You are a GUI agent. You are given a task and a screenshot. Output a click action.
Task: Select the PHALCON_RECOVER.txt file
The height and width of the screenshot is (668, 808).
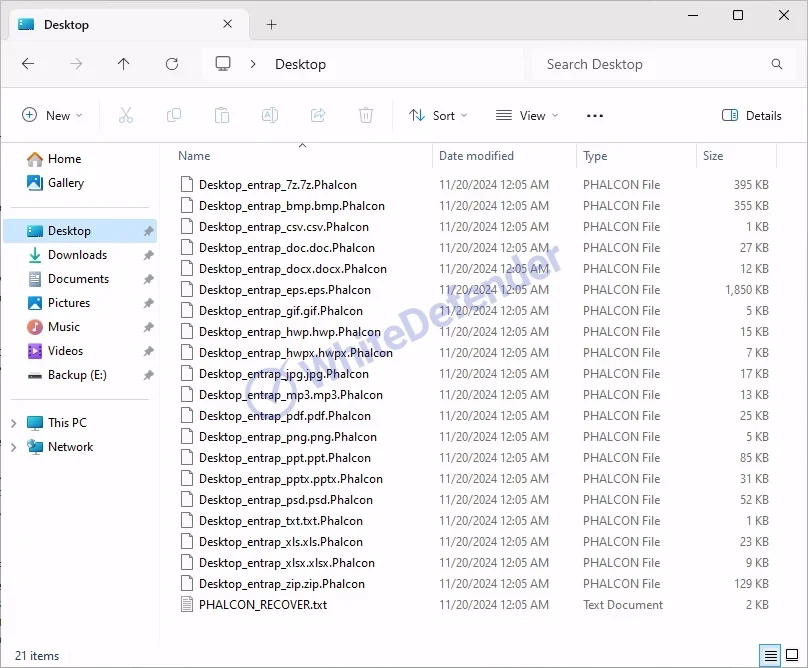[x=262, y=604]
